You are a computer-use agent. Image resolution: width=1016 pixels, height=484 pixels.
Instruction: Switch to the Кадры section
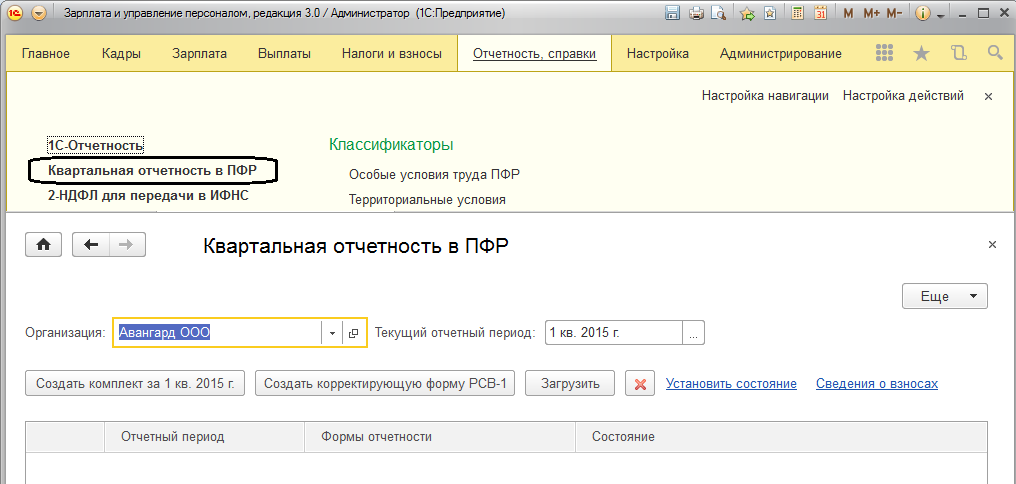(x=121, y=54)
